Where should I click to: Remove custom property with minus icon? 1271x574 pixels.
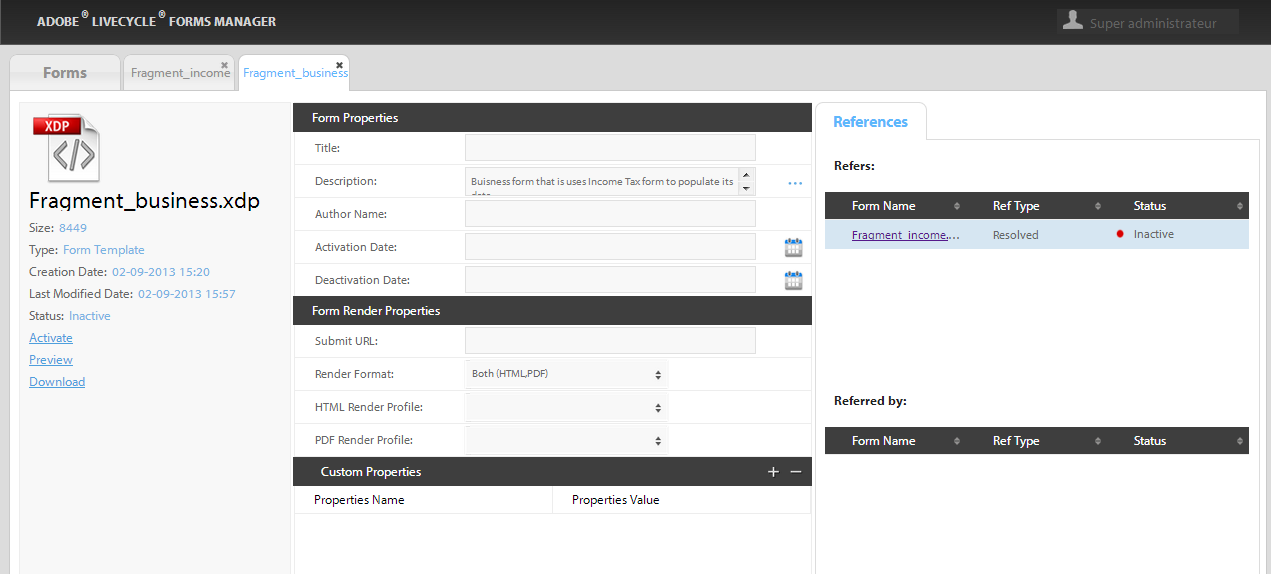click(796, 472)
